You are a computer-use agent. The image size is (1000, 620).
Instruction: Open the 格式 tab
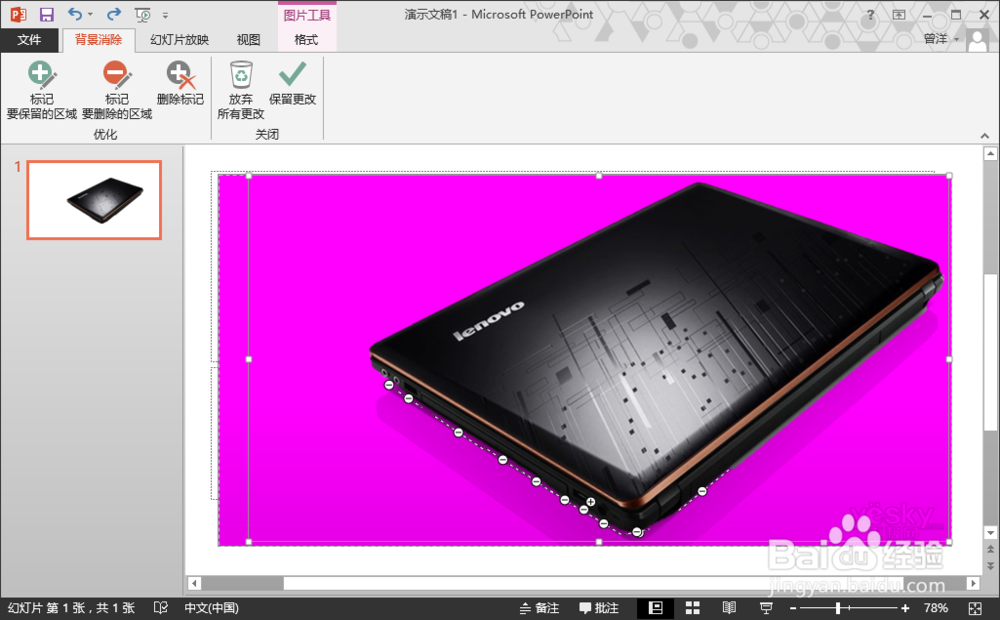pyautogui.click(x=306, y=40)
